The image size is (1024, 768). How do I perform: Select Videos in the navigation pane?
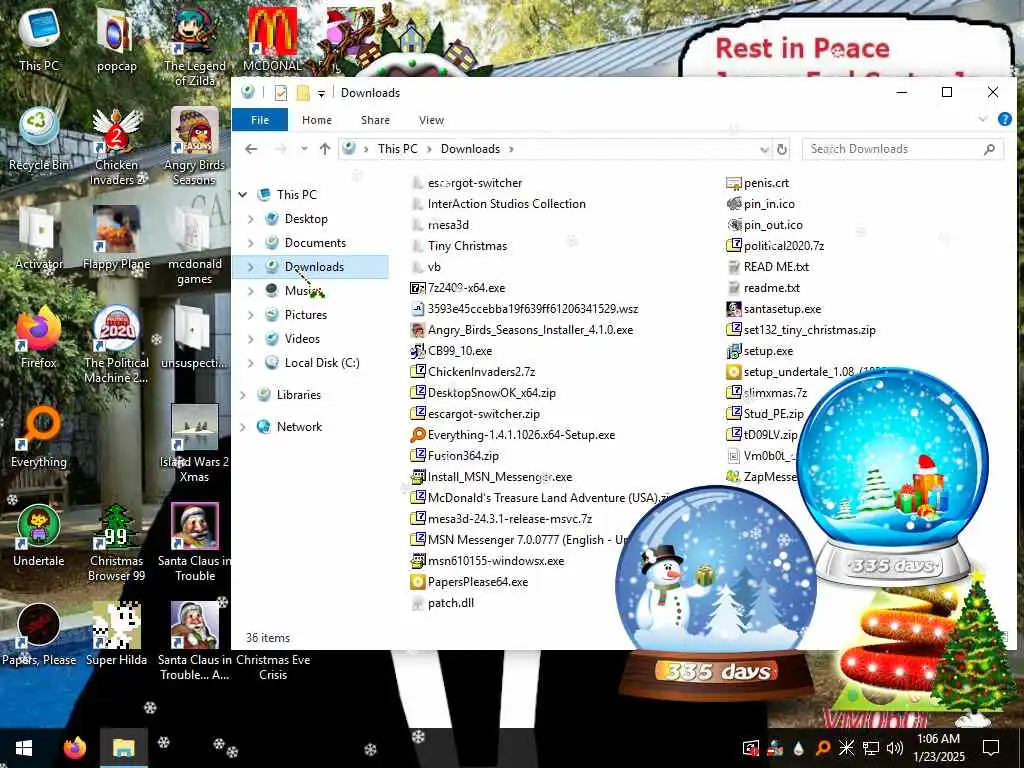(x=302, y=339)
